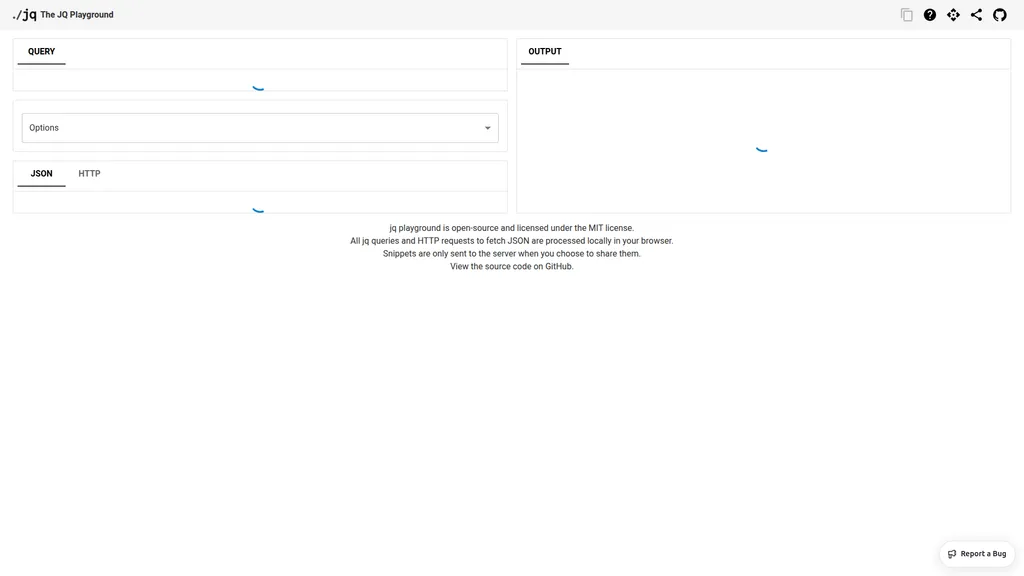Click The JQ Playground title
The image size is (1024, 576).
77,14
